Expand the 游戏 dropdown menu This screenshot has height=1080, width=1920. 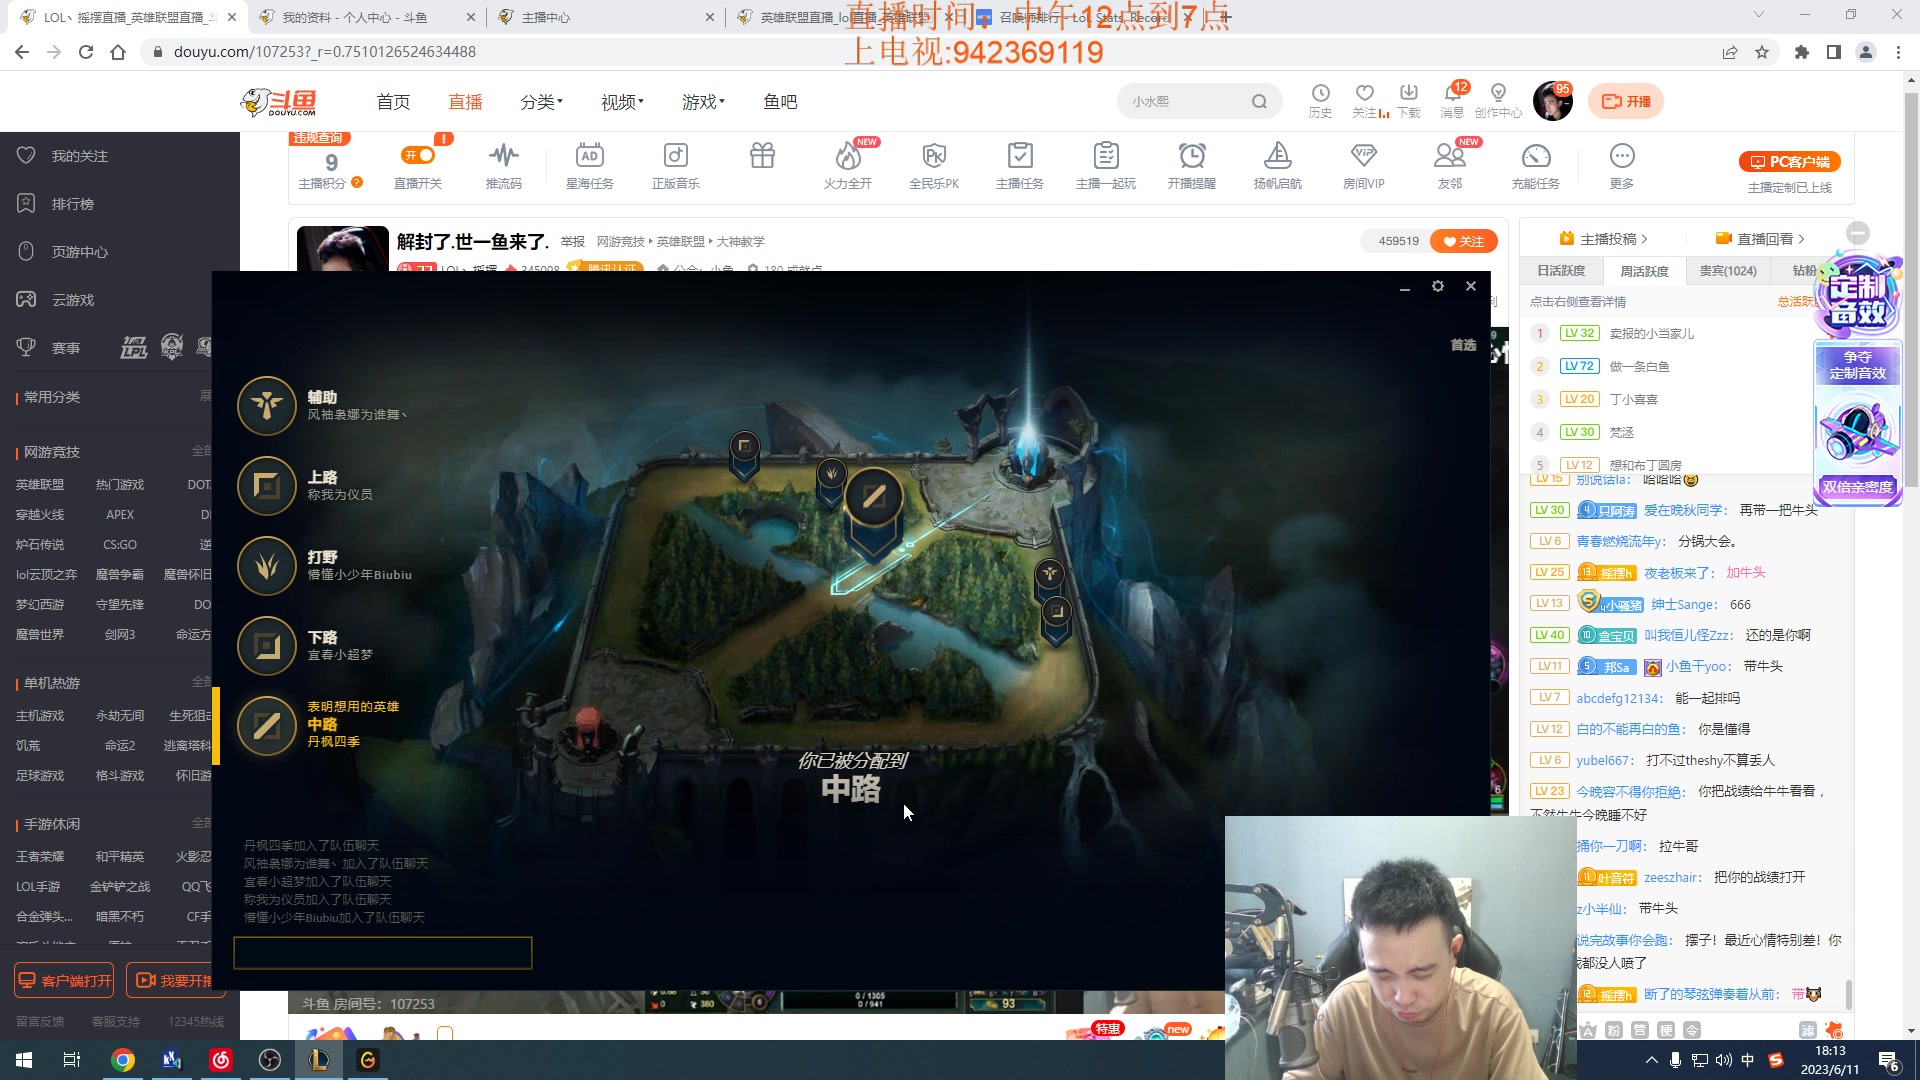[703, 102]
